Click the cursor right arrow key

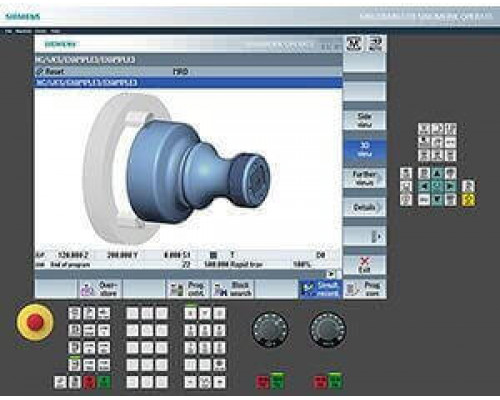(x=450, y=186)
